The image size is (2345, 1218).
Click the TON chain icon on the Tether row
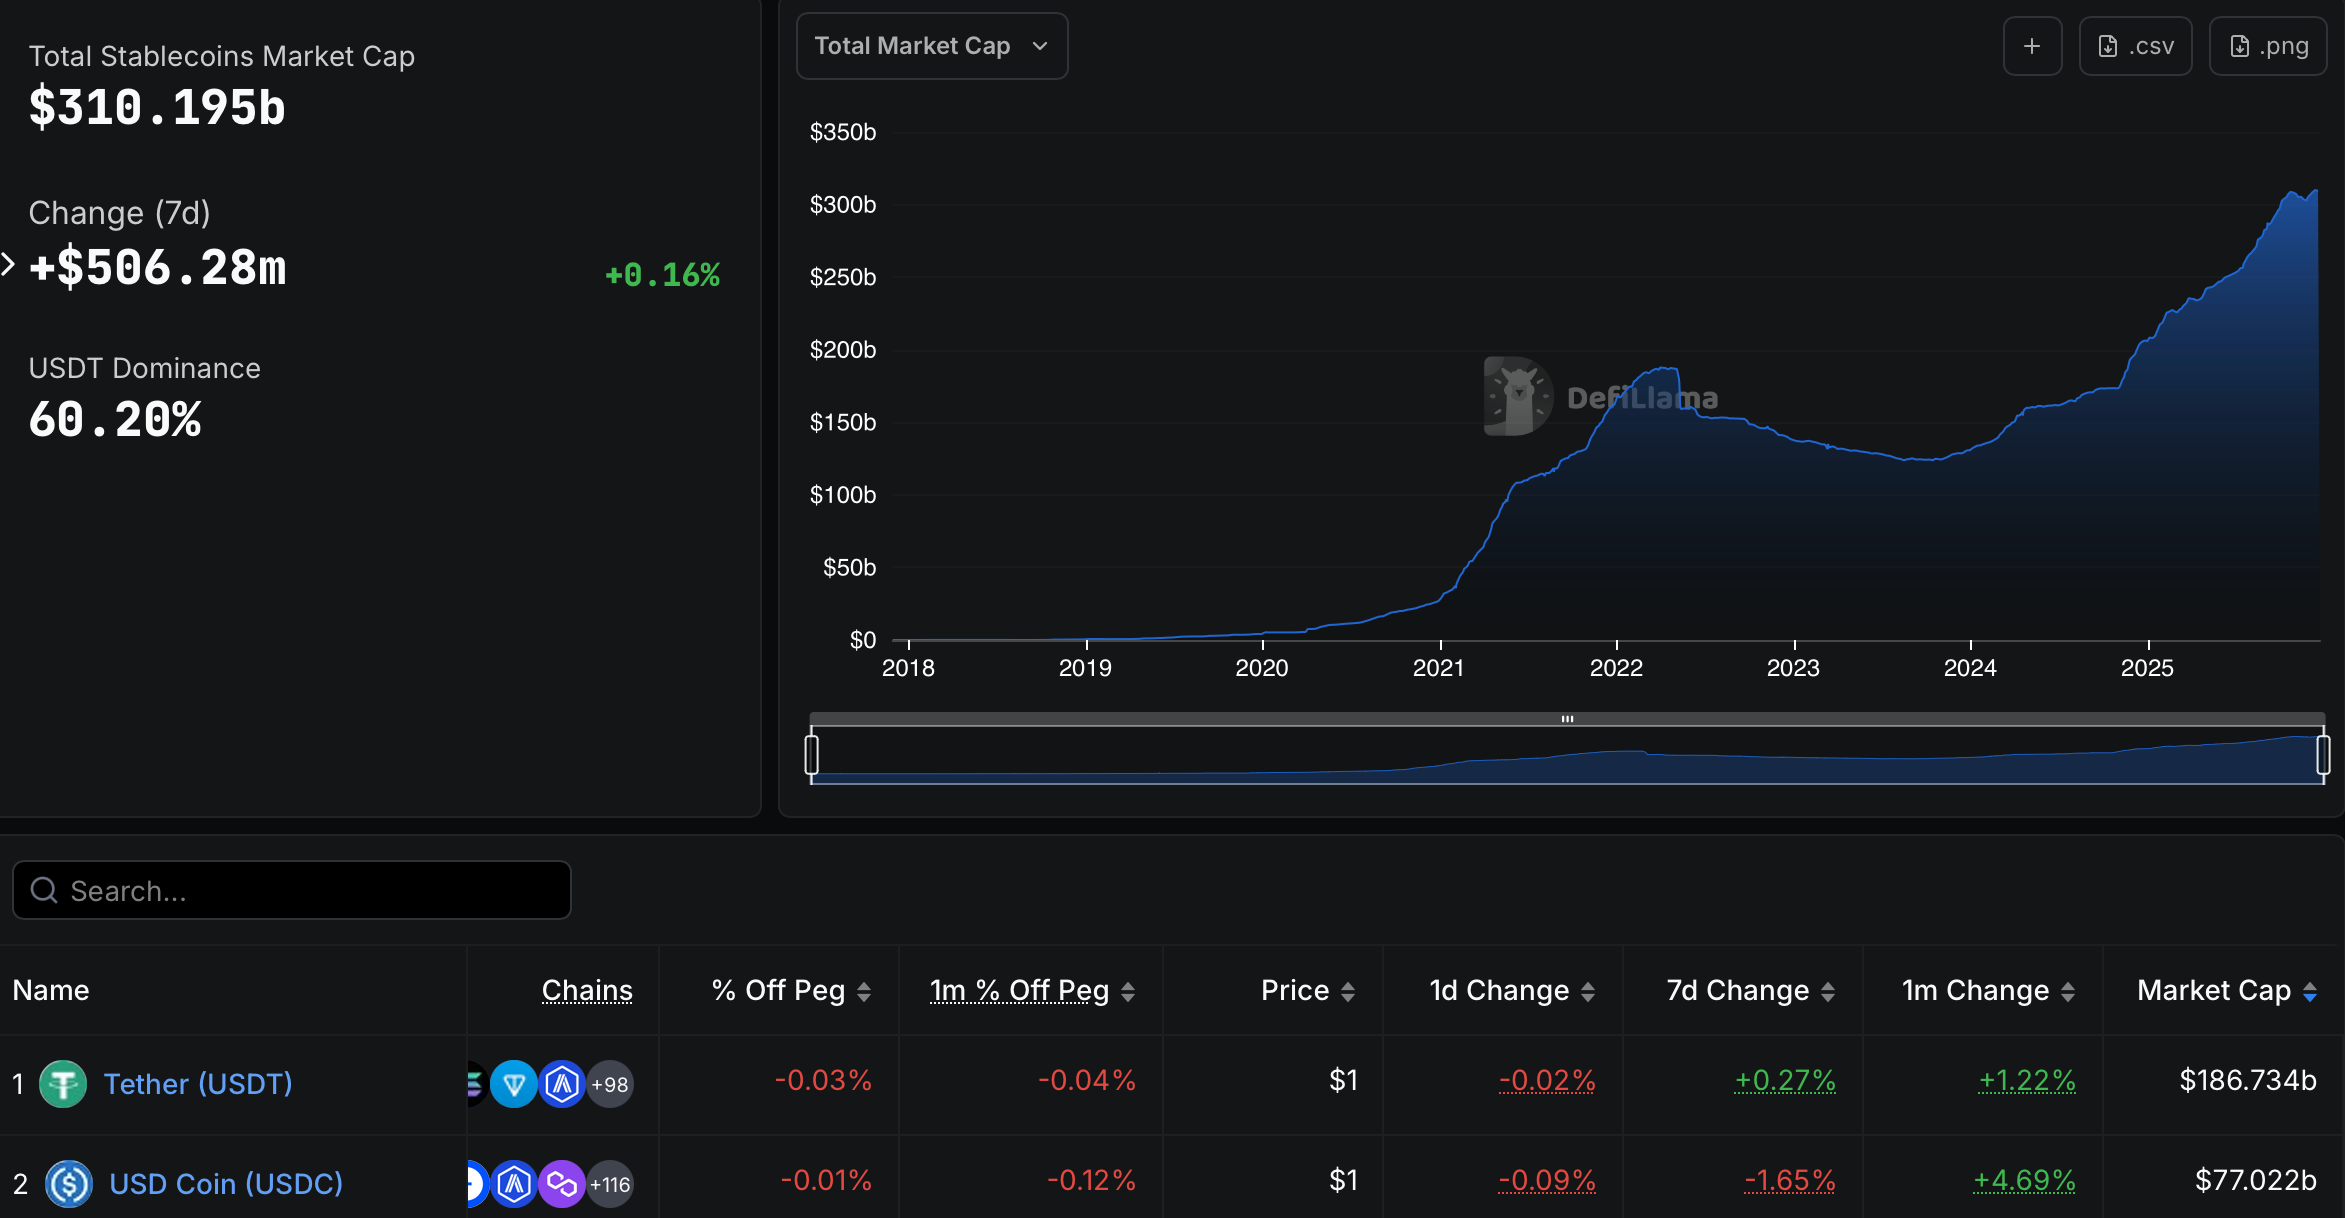514,1083
